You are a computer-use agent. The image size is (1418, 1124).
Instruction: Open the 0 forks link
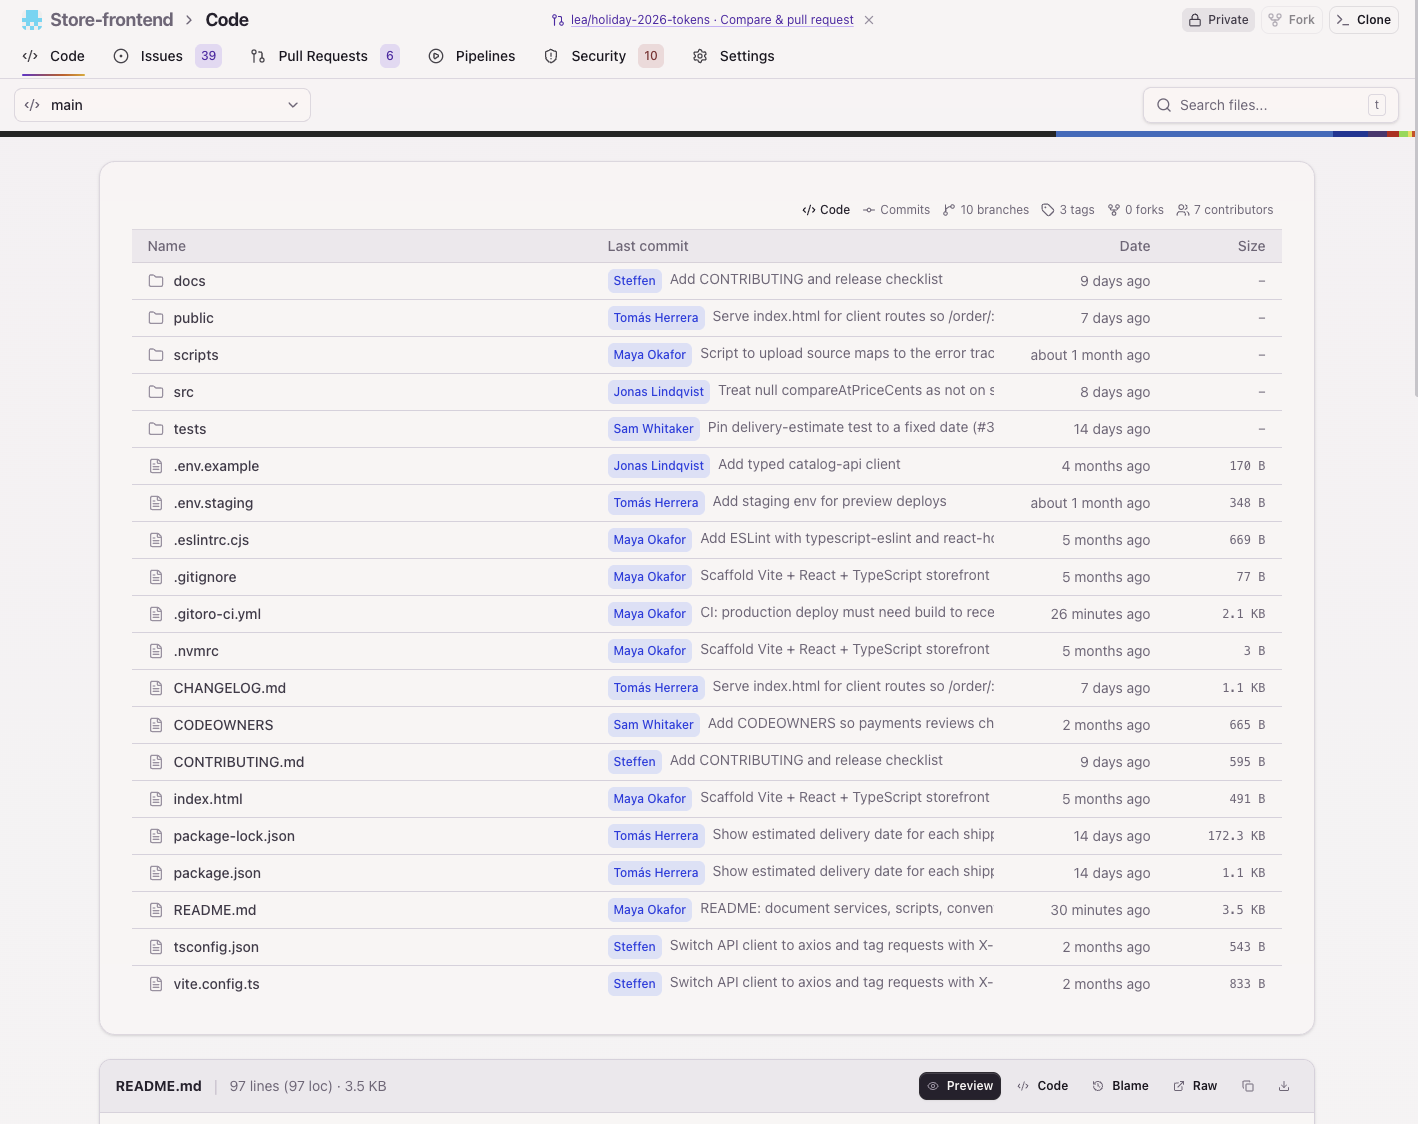click(1136, 210)
